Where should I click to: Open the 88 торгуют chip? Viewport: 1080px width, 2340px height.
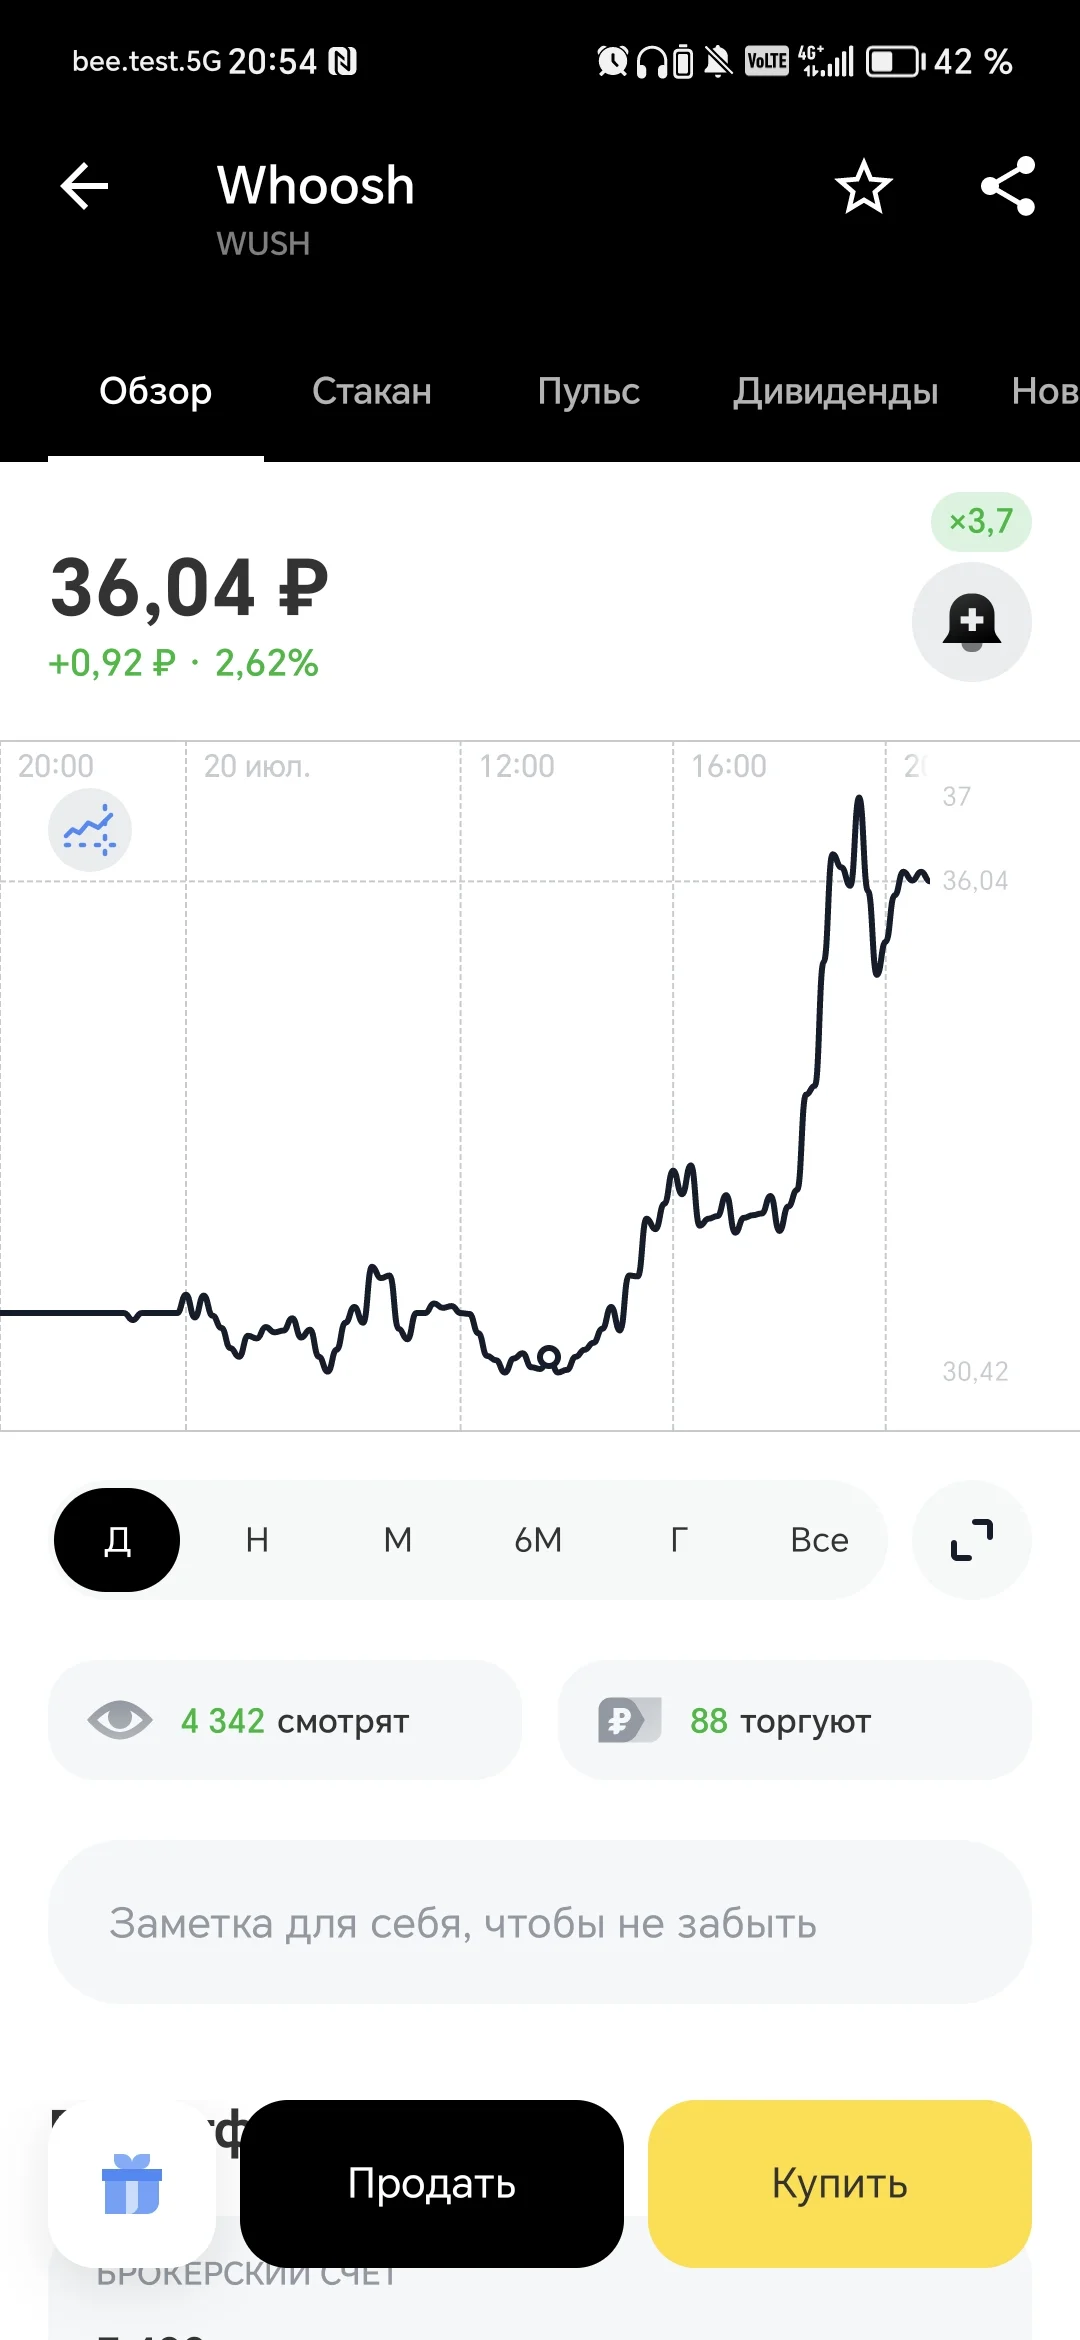(x=795, y=1720)
